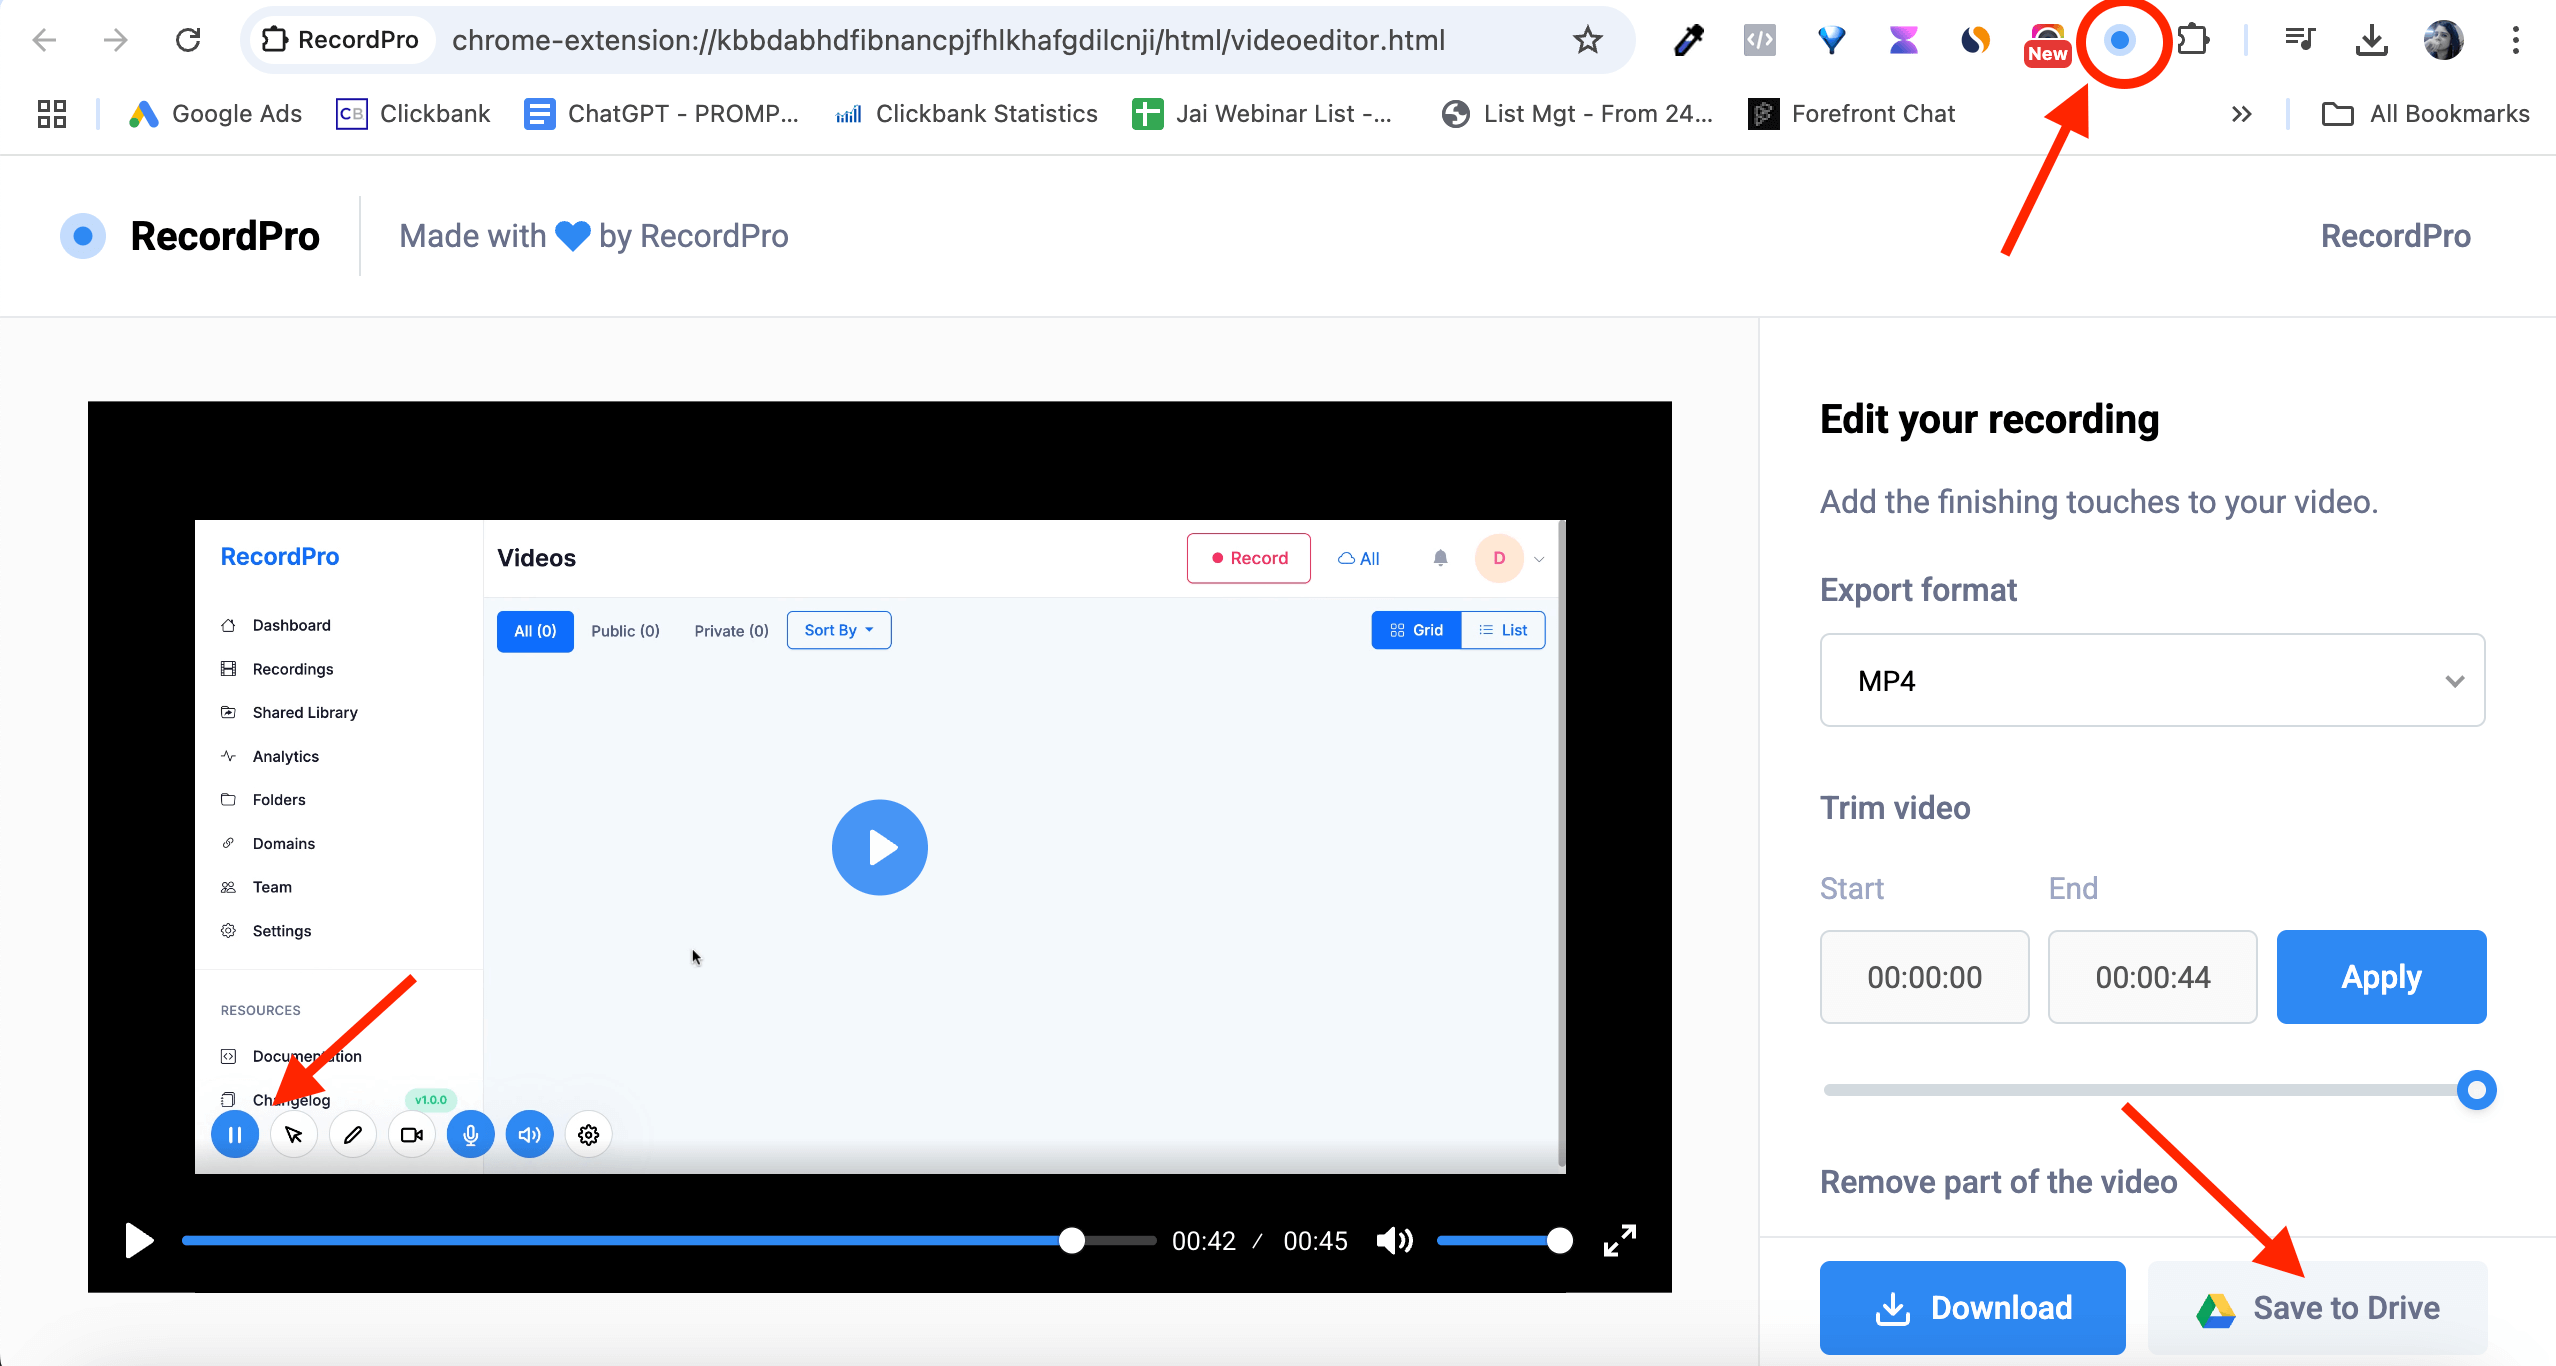2556x1366 pixels.
Task: Select the pen annotation tool
Action: coord(353,1134)
